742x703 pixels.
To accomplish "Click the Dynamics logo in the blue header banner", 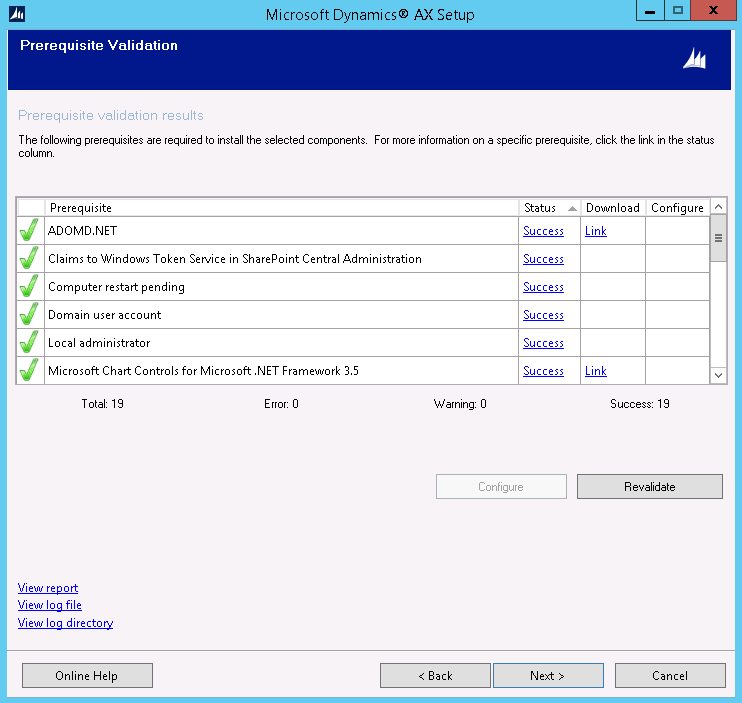I will 694,59.
